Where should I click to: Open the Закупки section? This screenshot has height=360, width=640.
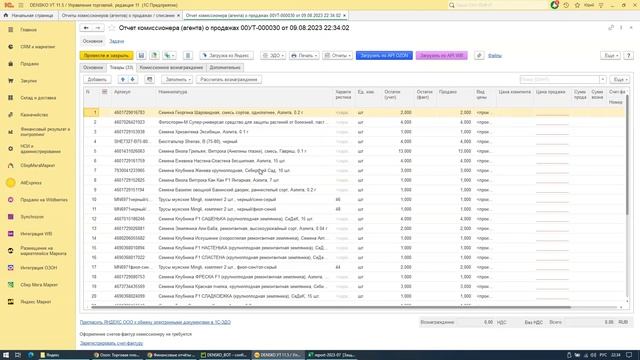(29, 81)
